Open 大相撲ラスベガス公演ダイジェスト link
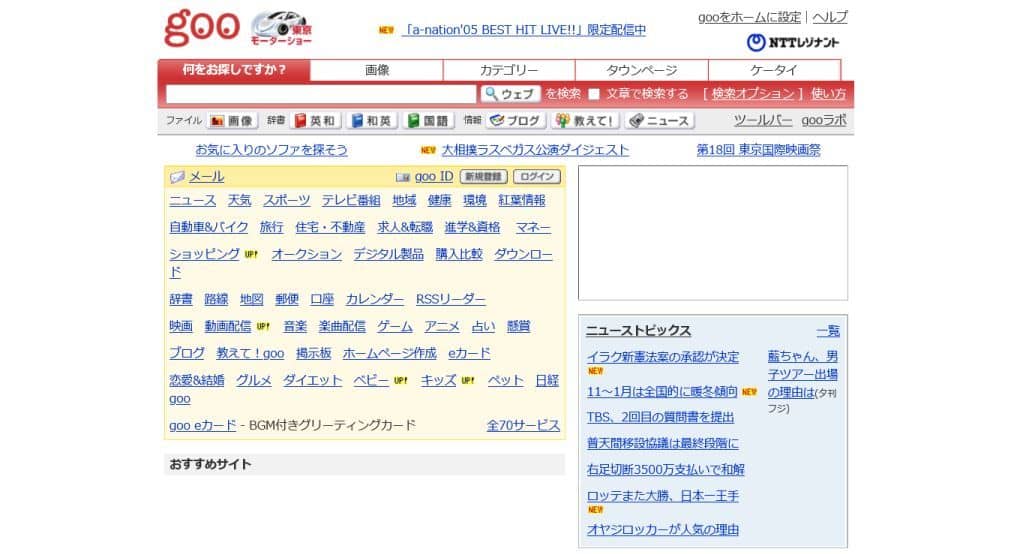Screen dimensions: 1011x554 pos(535,150)
